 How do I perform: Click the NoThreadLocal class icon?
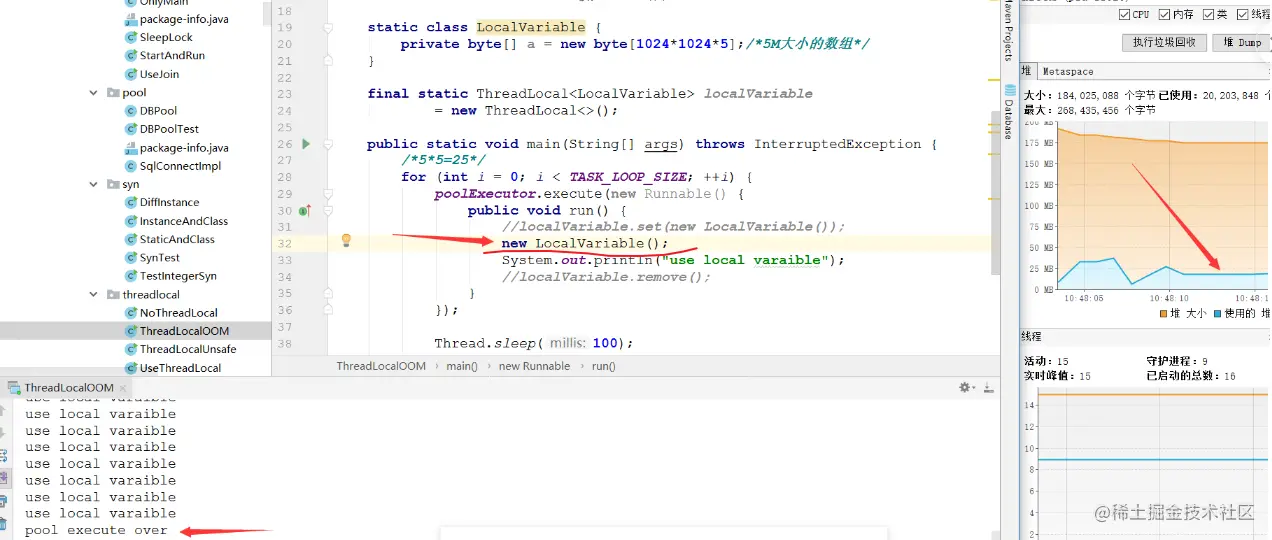(x=131, y=313)
